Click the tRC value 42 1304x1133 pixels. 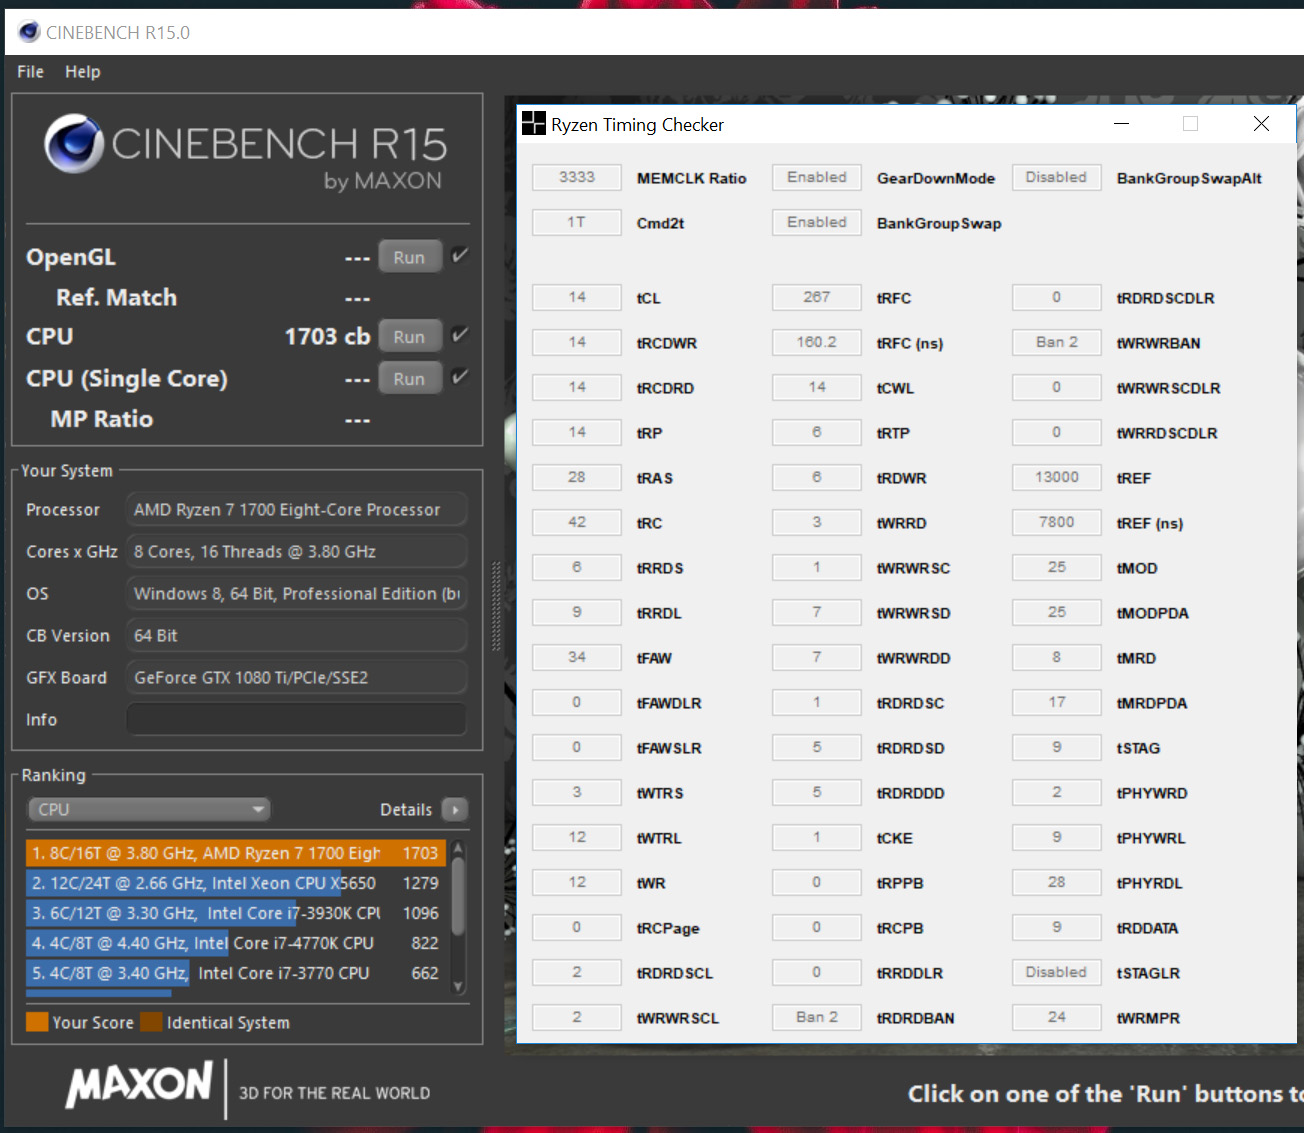(x=577, y=522)
